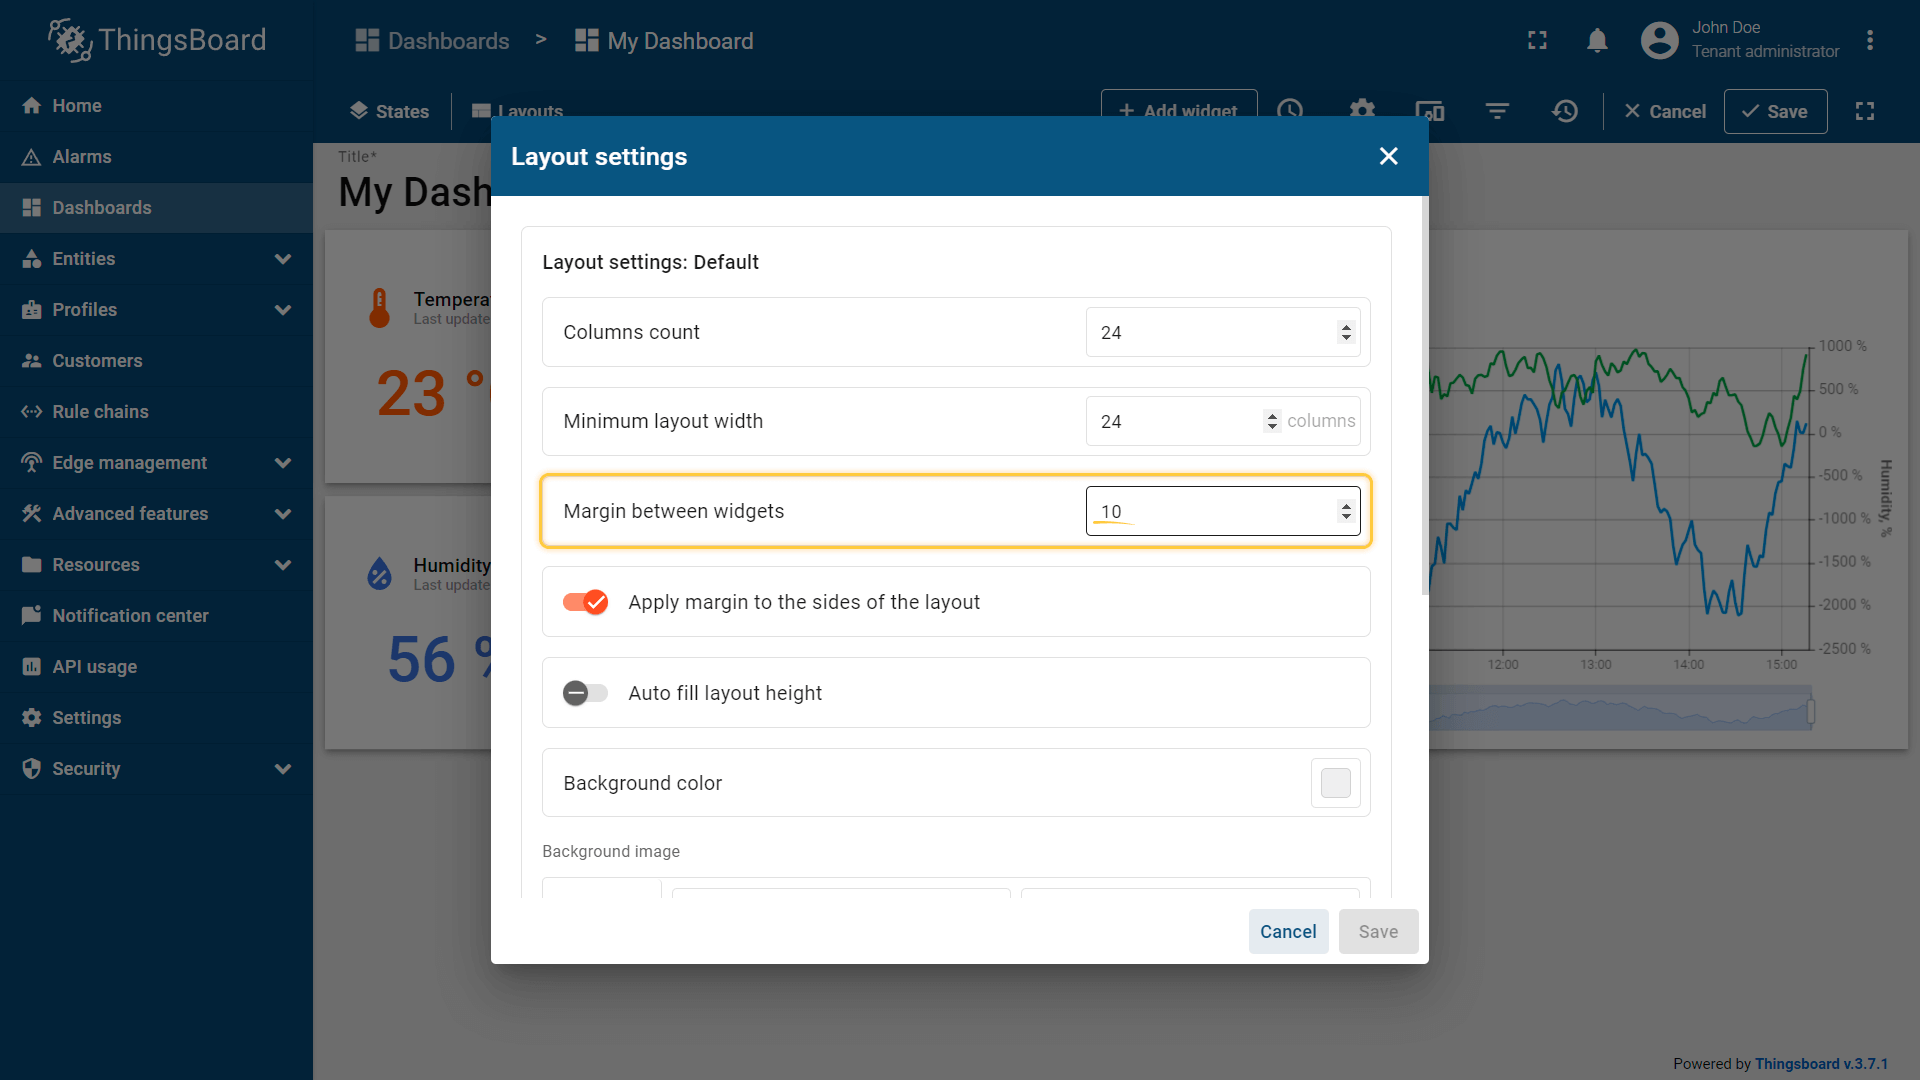Expand the Entities sidebar section

point(283,259)
